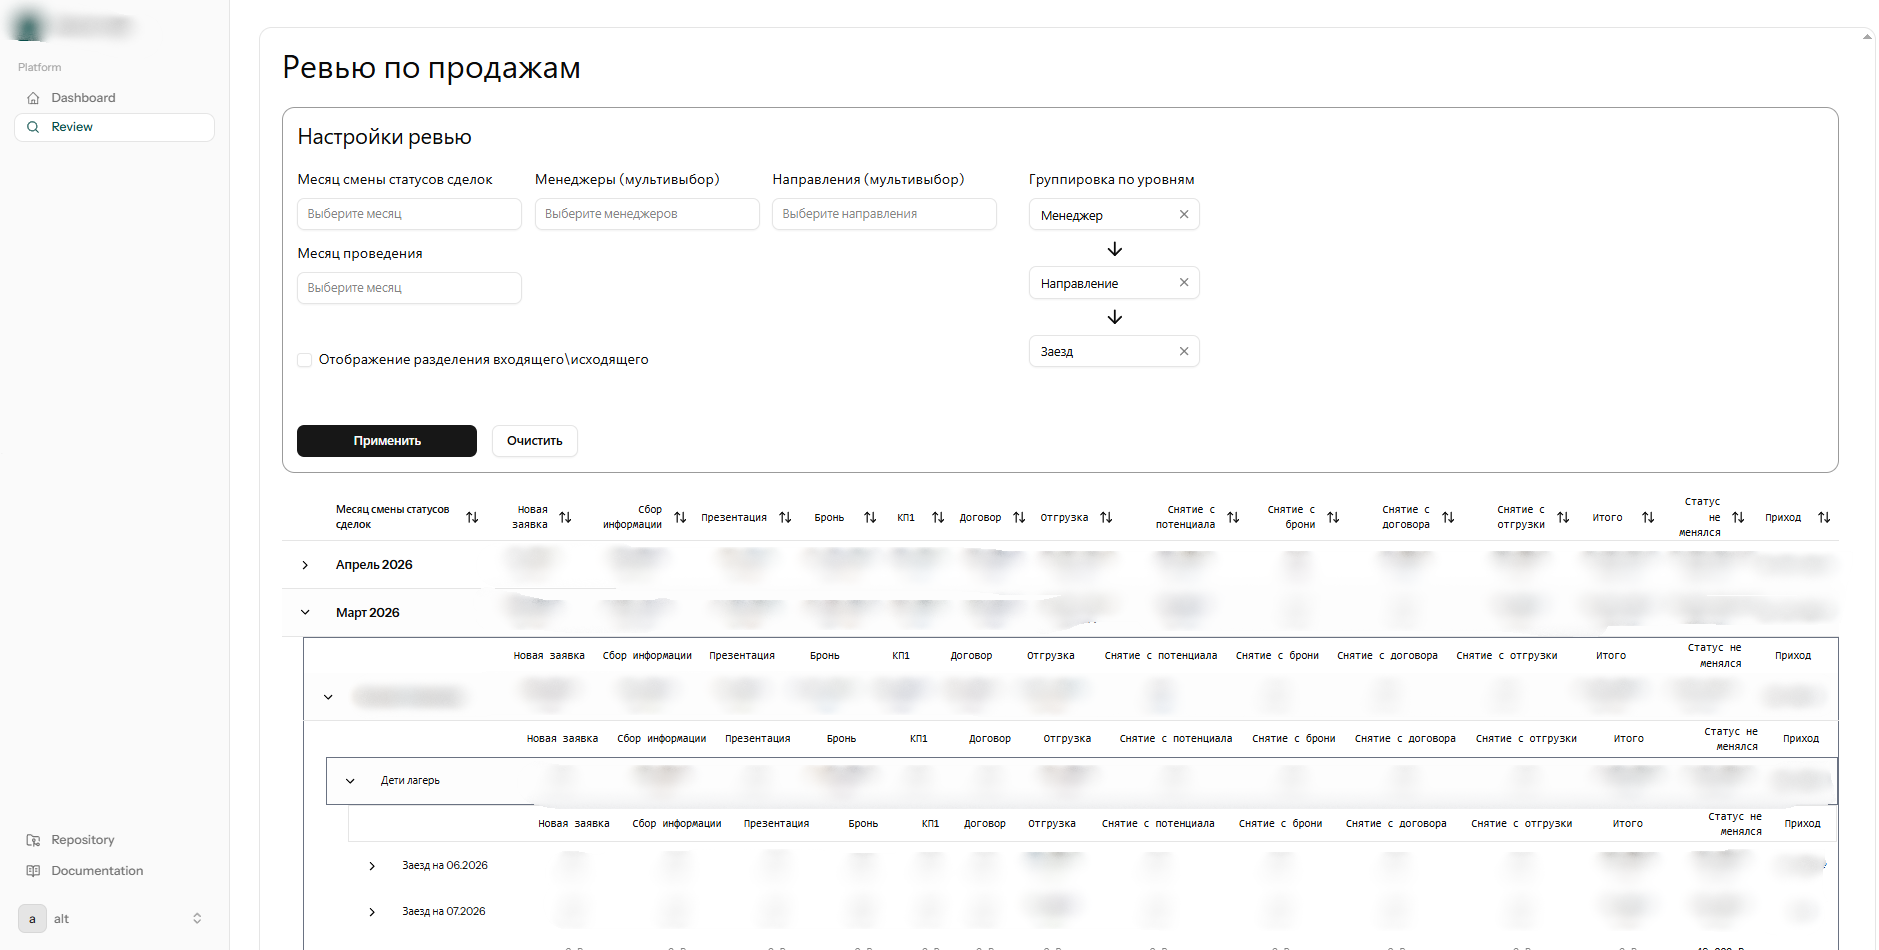
Task: Collapse the Март 2026 row
Action: tap(305, 613)
